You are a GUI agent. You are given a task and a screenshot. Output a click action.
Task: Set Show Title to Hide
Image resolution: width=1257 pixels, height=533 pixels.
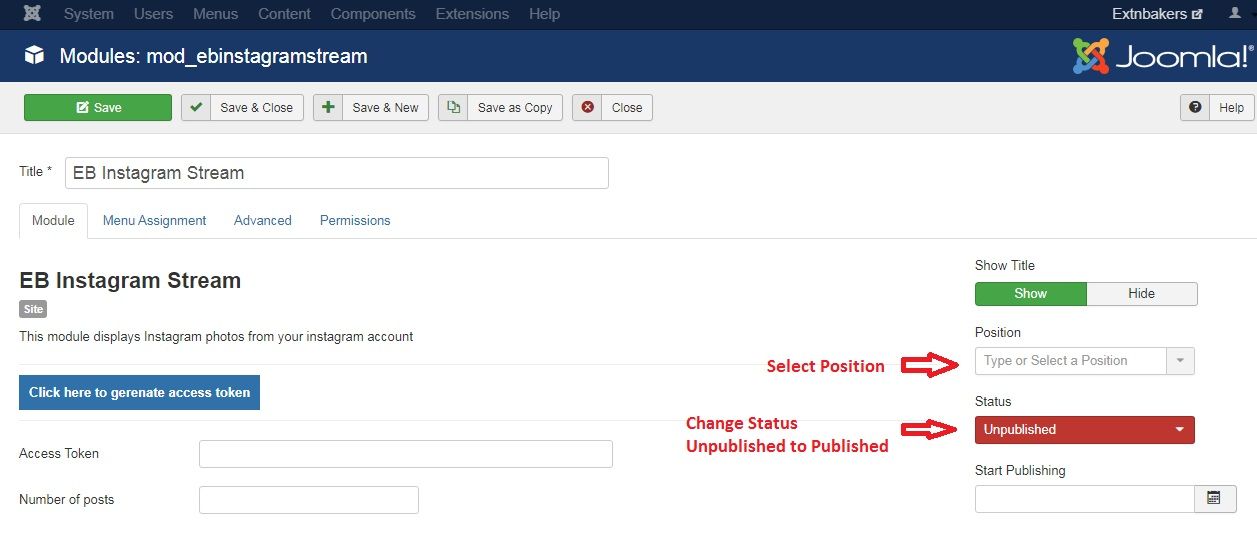1142,293
